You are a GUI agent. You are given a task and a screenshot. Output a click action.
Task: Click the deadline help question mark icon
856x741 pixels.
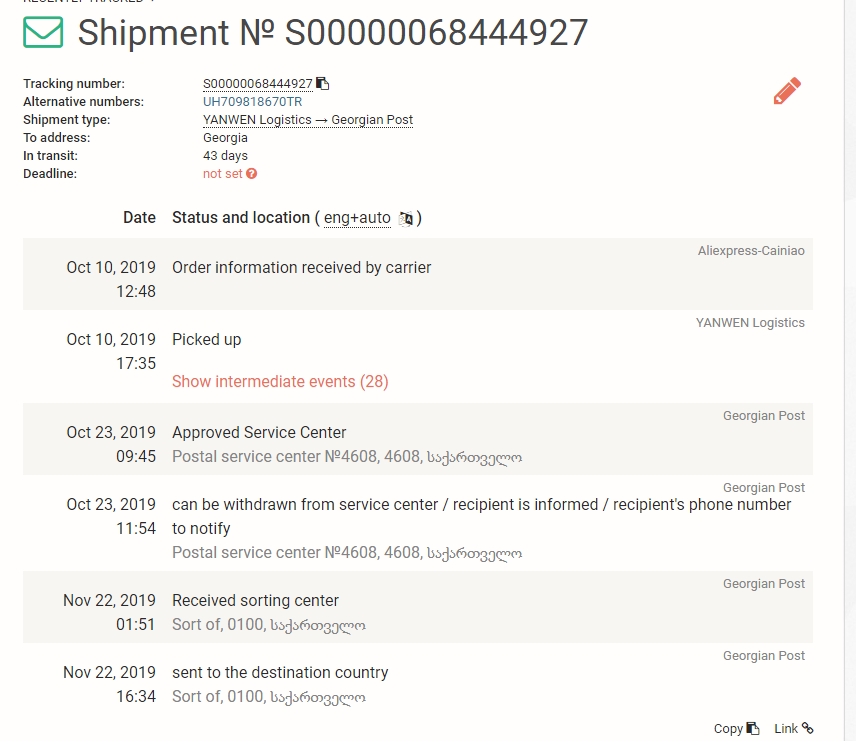[252, 174]
